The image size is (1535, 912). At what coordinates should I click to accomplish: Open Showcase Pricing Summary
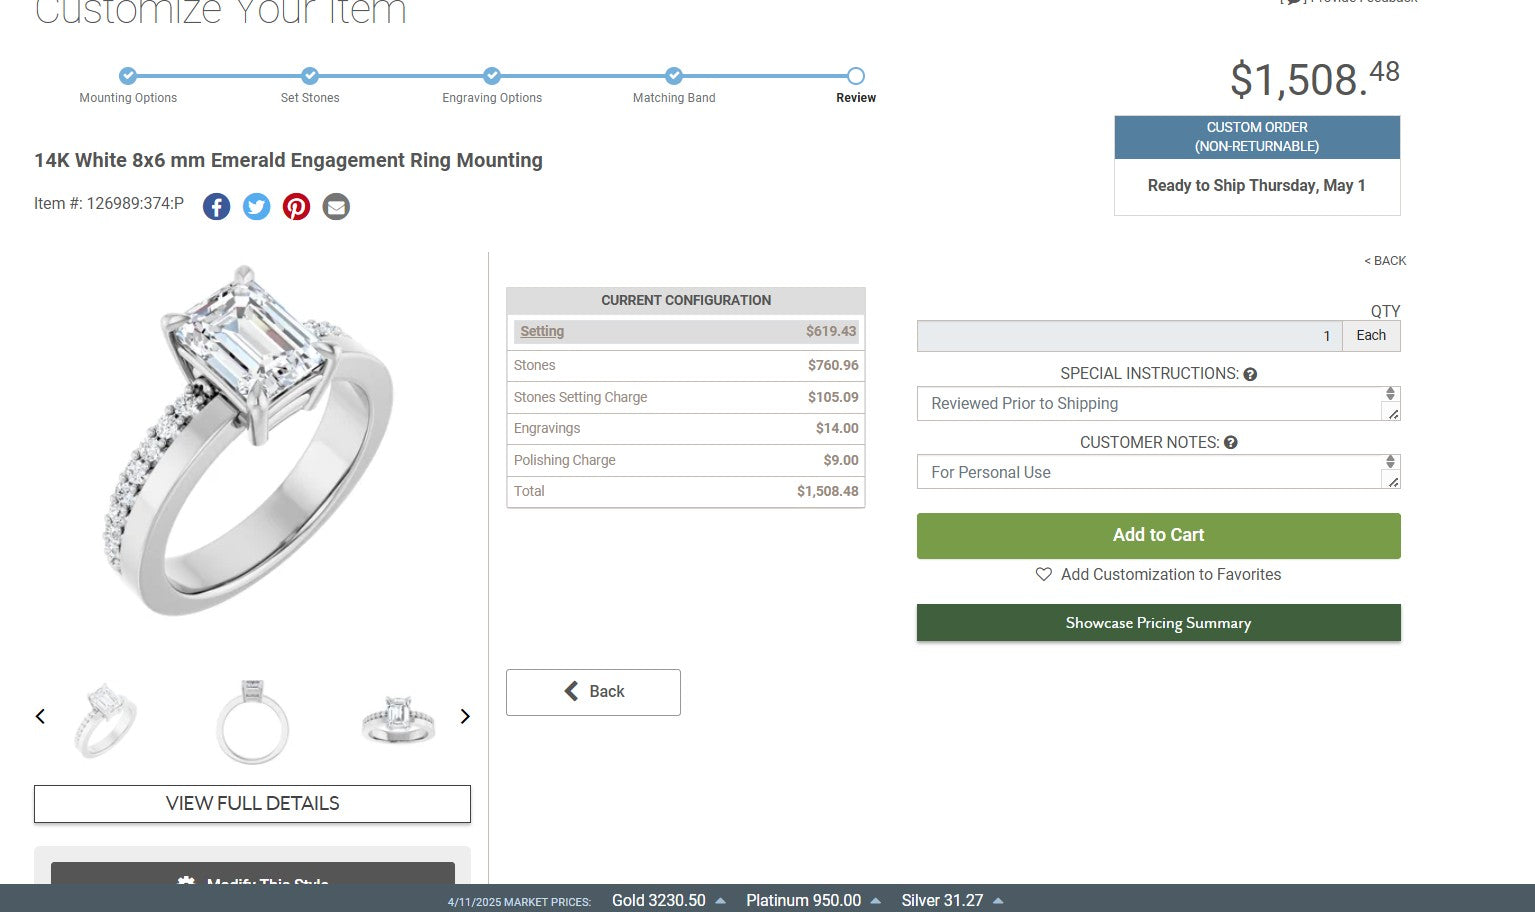tap(1158, 623)
